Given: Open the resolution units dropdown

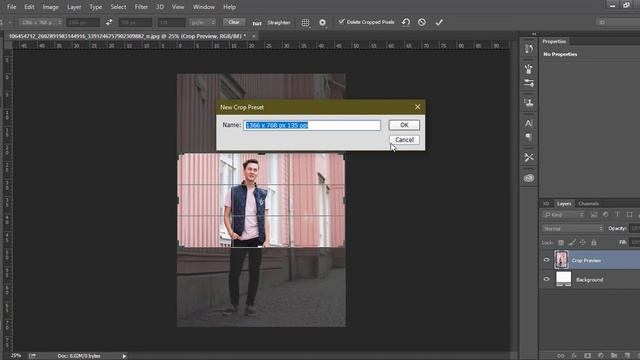Looking at the screenshot, I should (203, 22).
